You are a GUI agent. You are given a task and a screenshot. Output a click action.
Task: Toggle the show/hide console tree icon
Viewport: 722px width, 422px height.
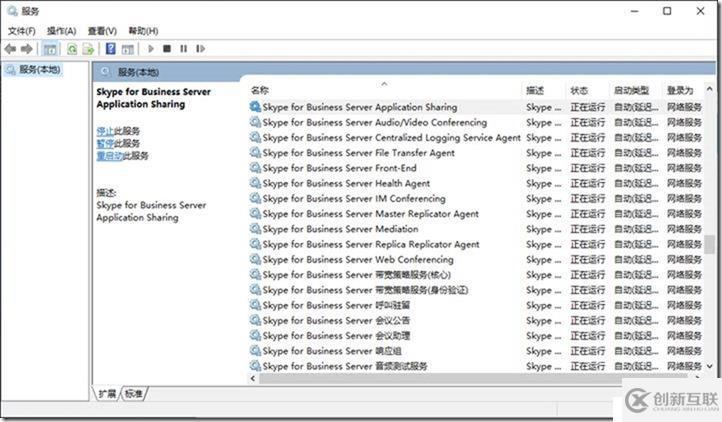click(50, 48)
